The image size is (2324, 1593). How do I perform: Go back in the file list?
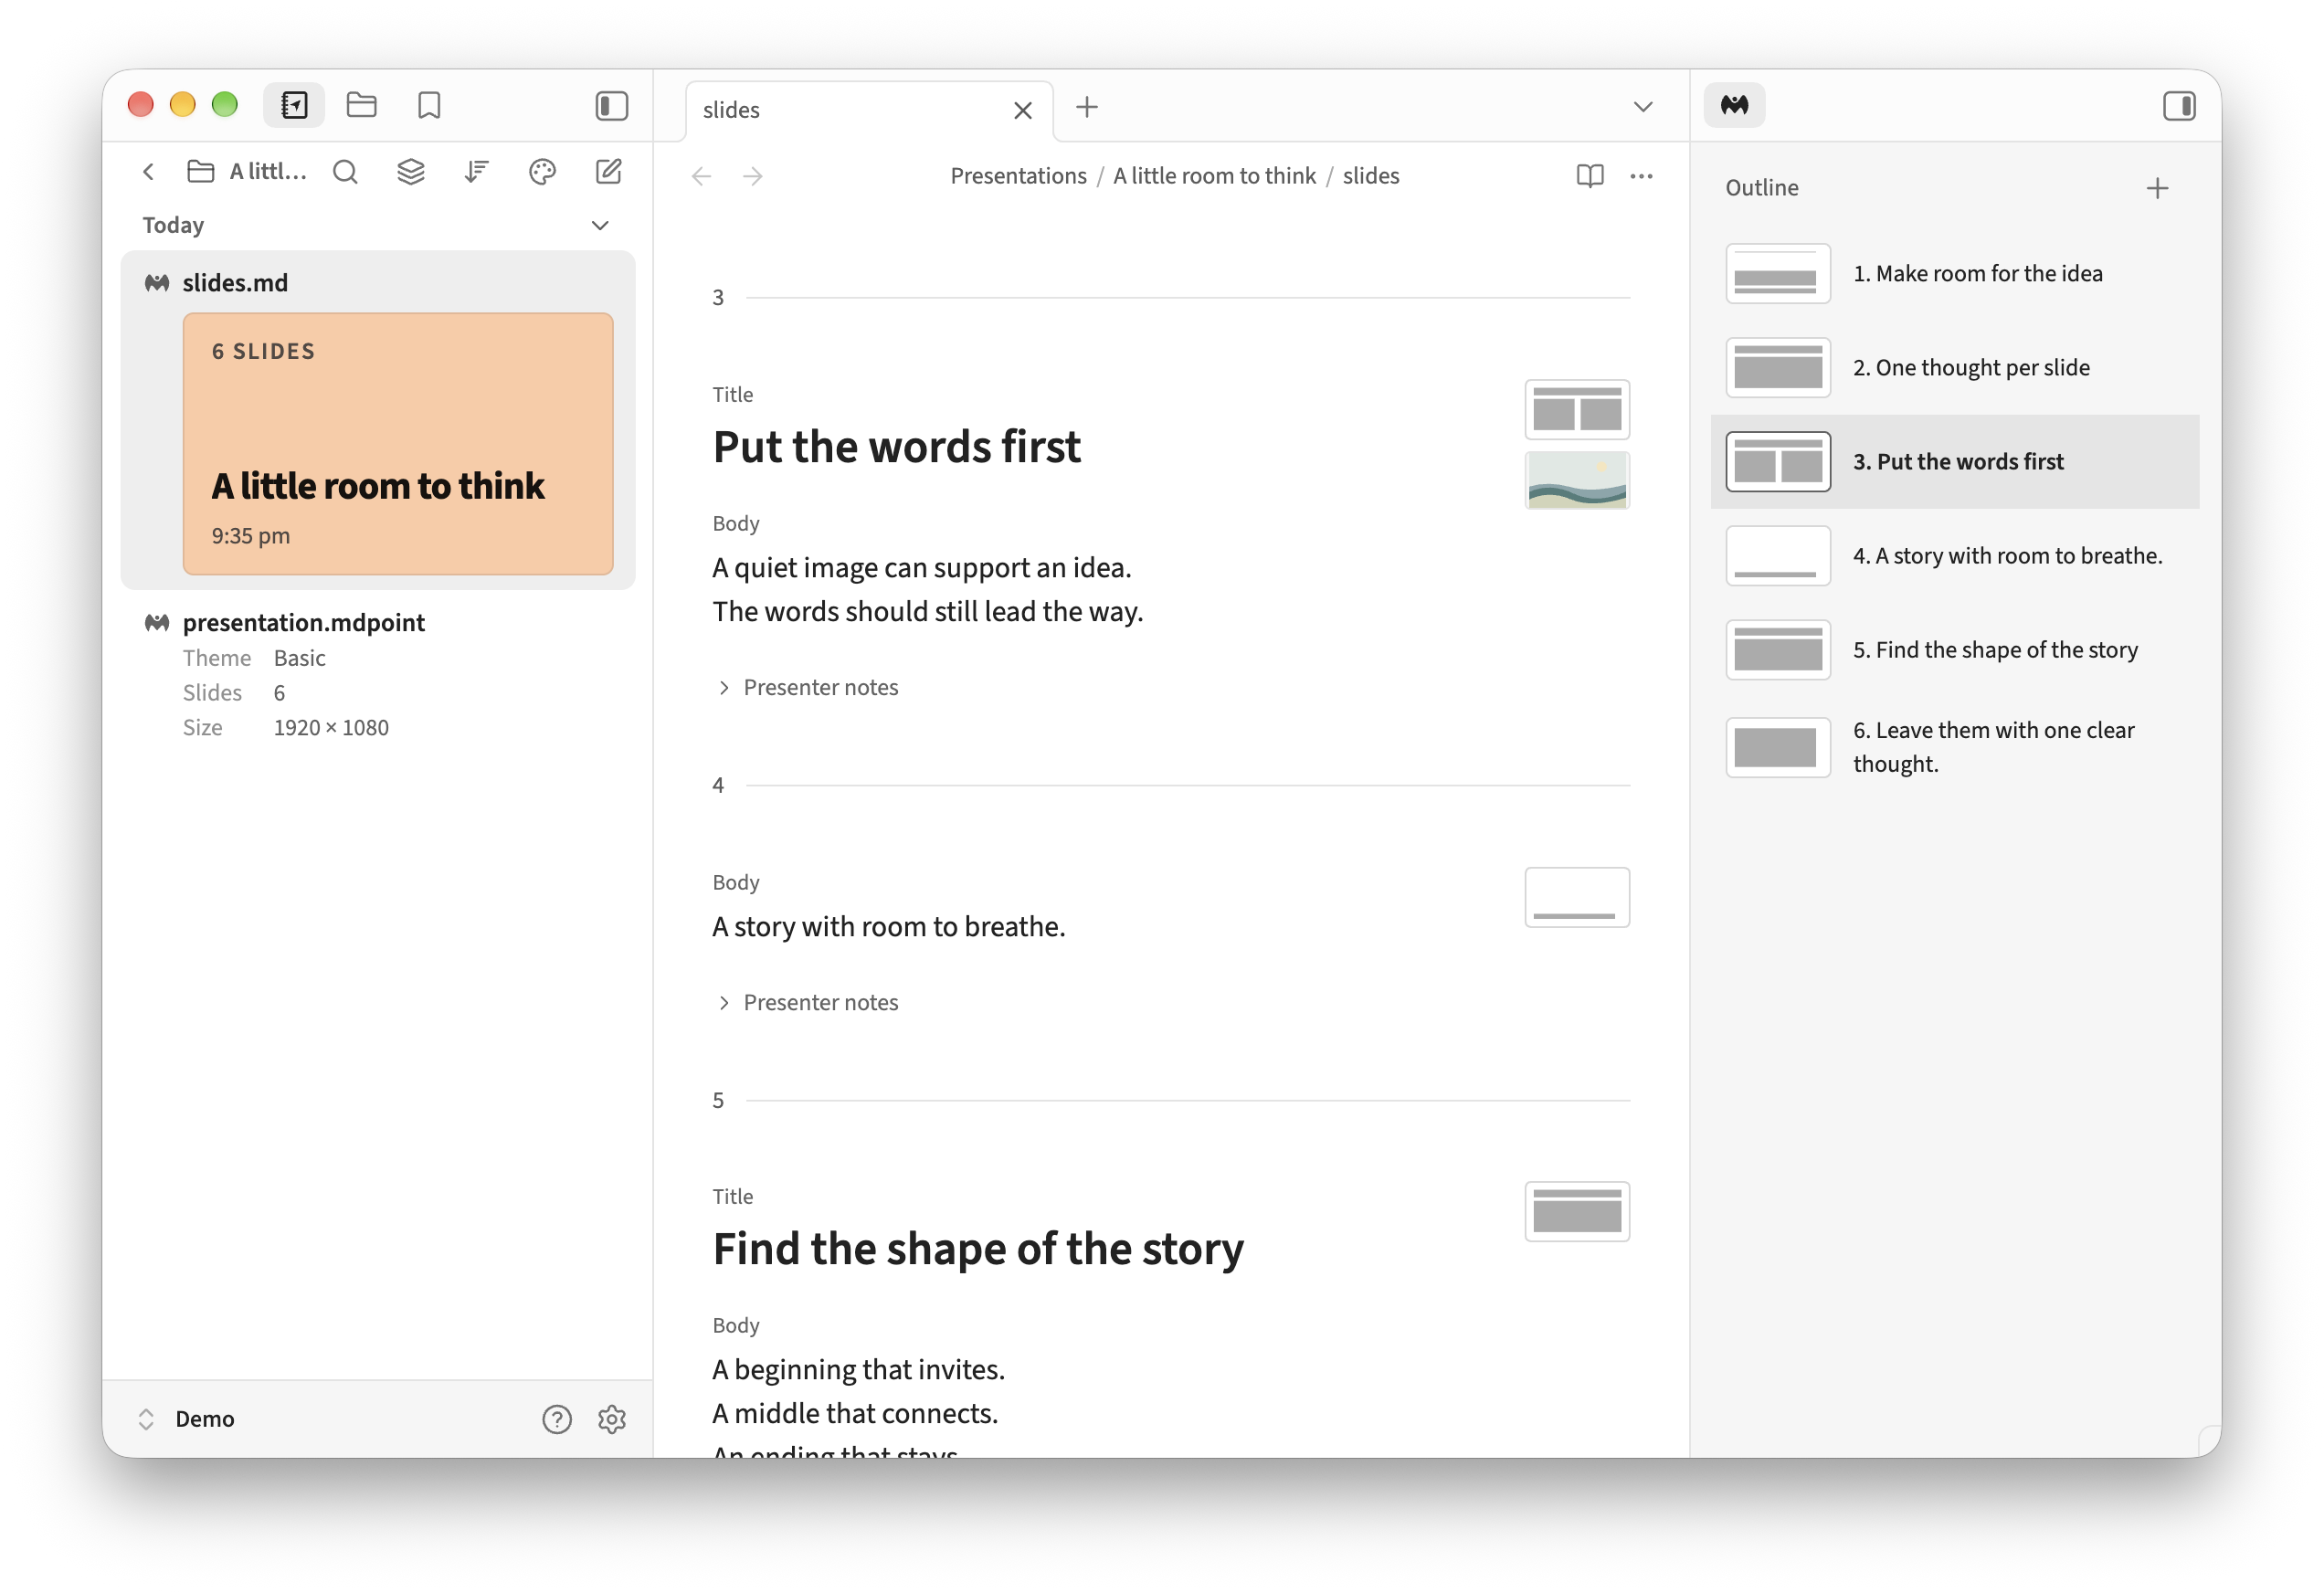[x=148, y=172]
